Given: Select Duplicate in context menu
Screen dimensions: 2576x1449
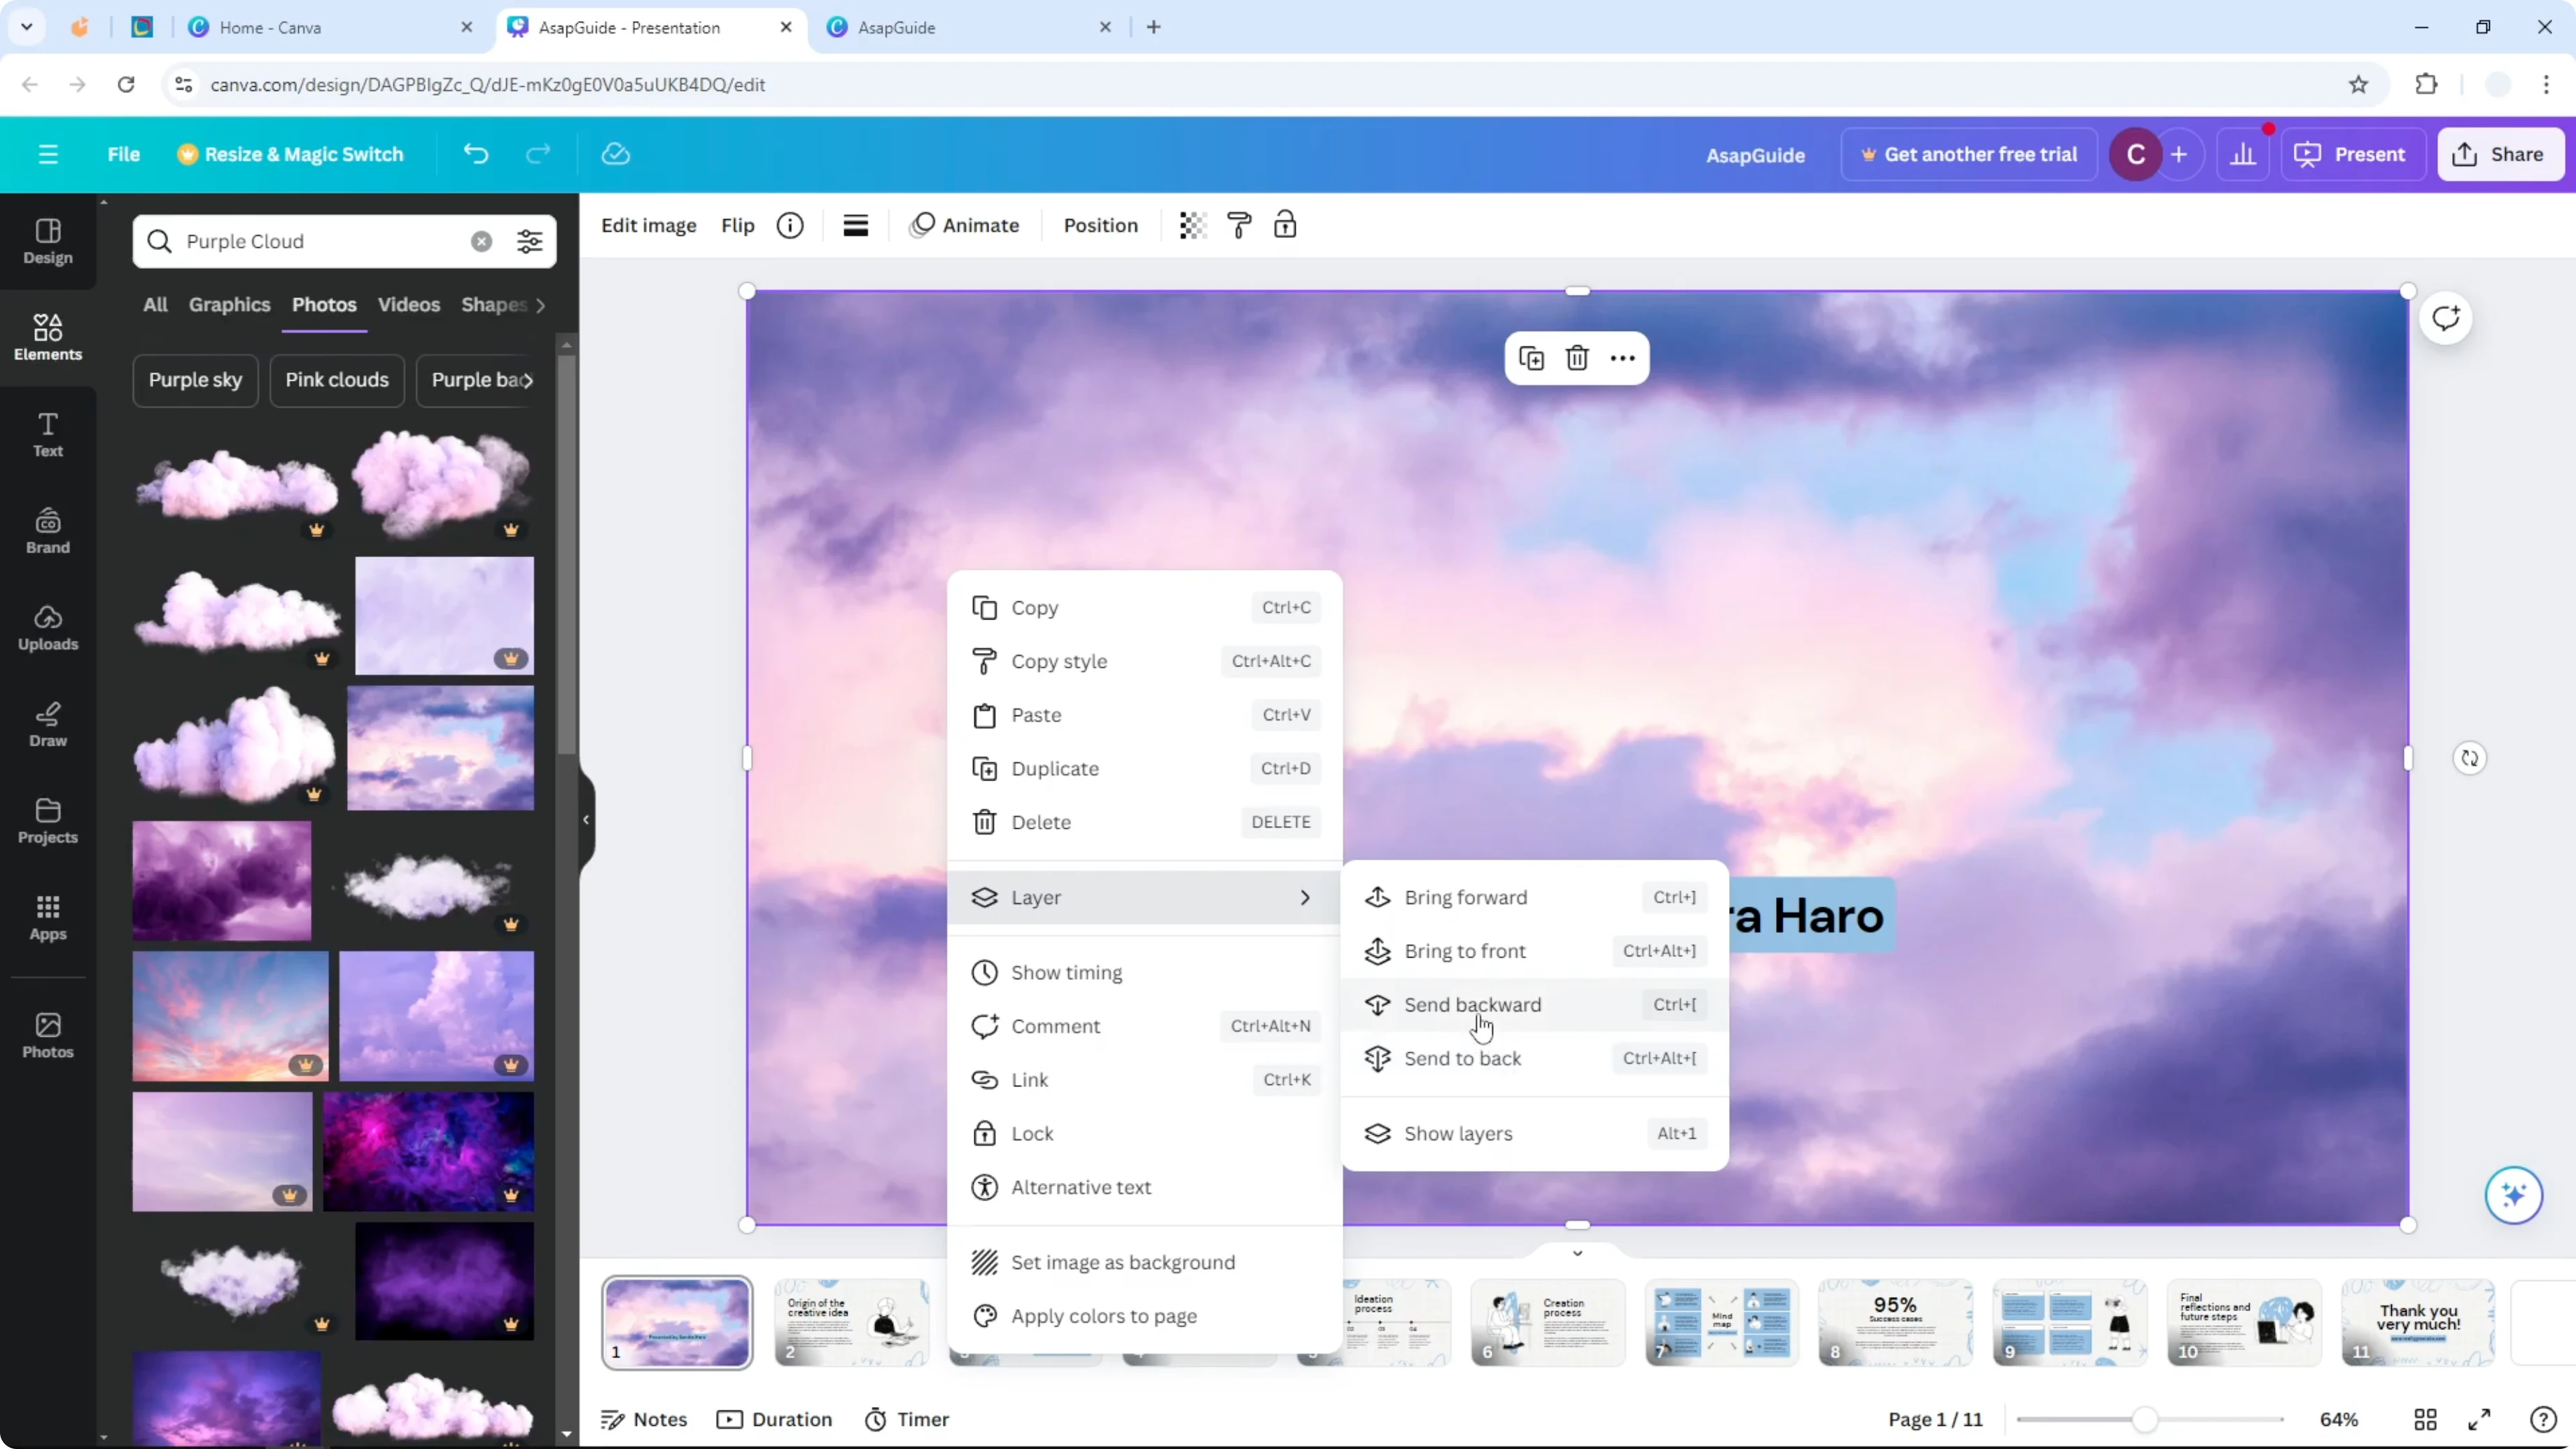Looking at the screenshot, I should click(1145, 768).
